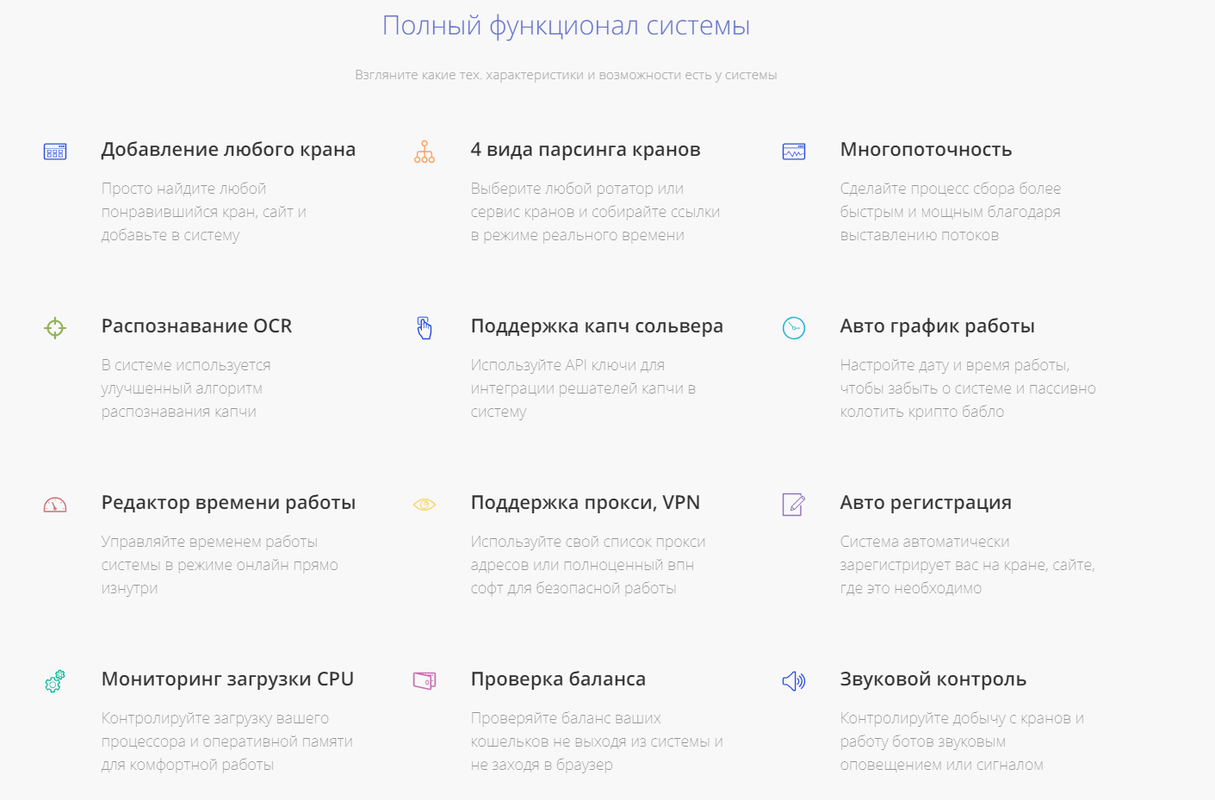Click the browser window icon beside Добавление любого крана
This screenshot has width=1215, height=800.
click(55, 152)
